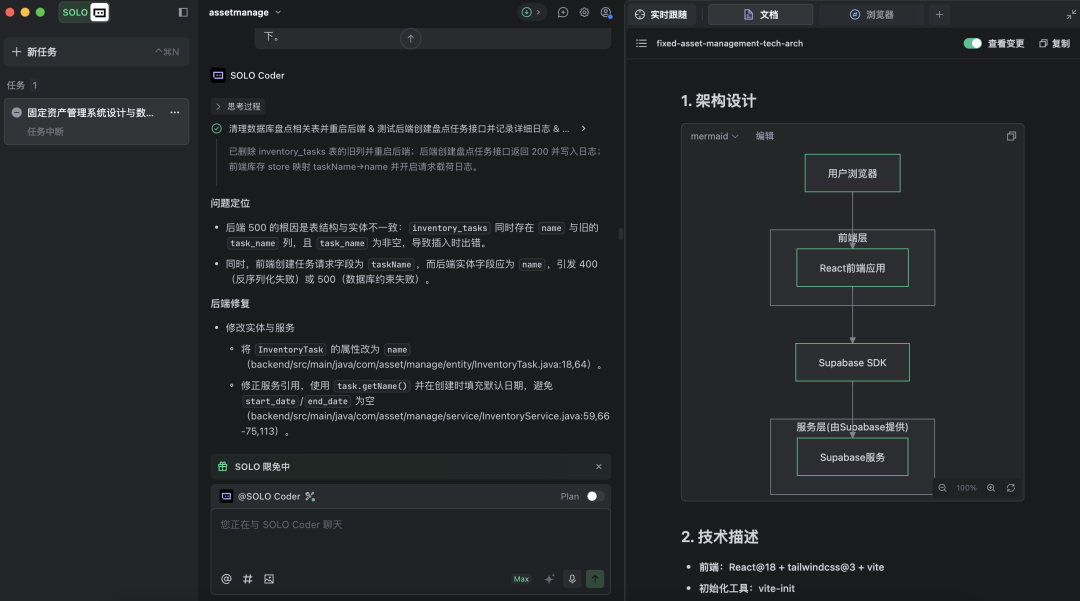Viewport: 1080px width, 601px height.
Task: Expand the 思考过程 thinking section
Action: coord(238,106)
